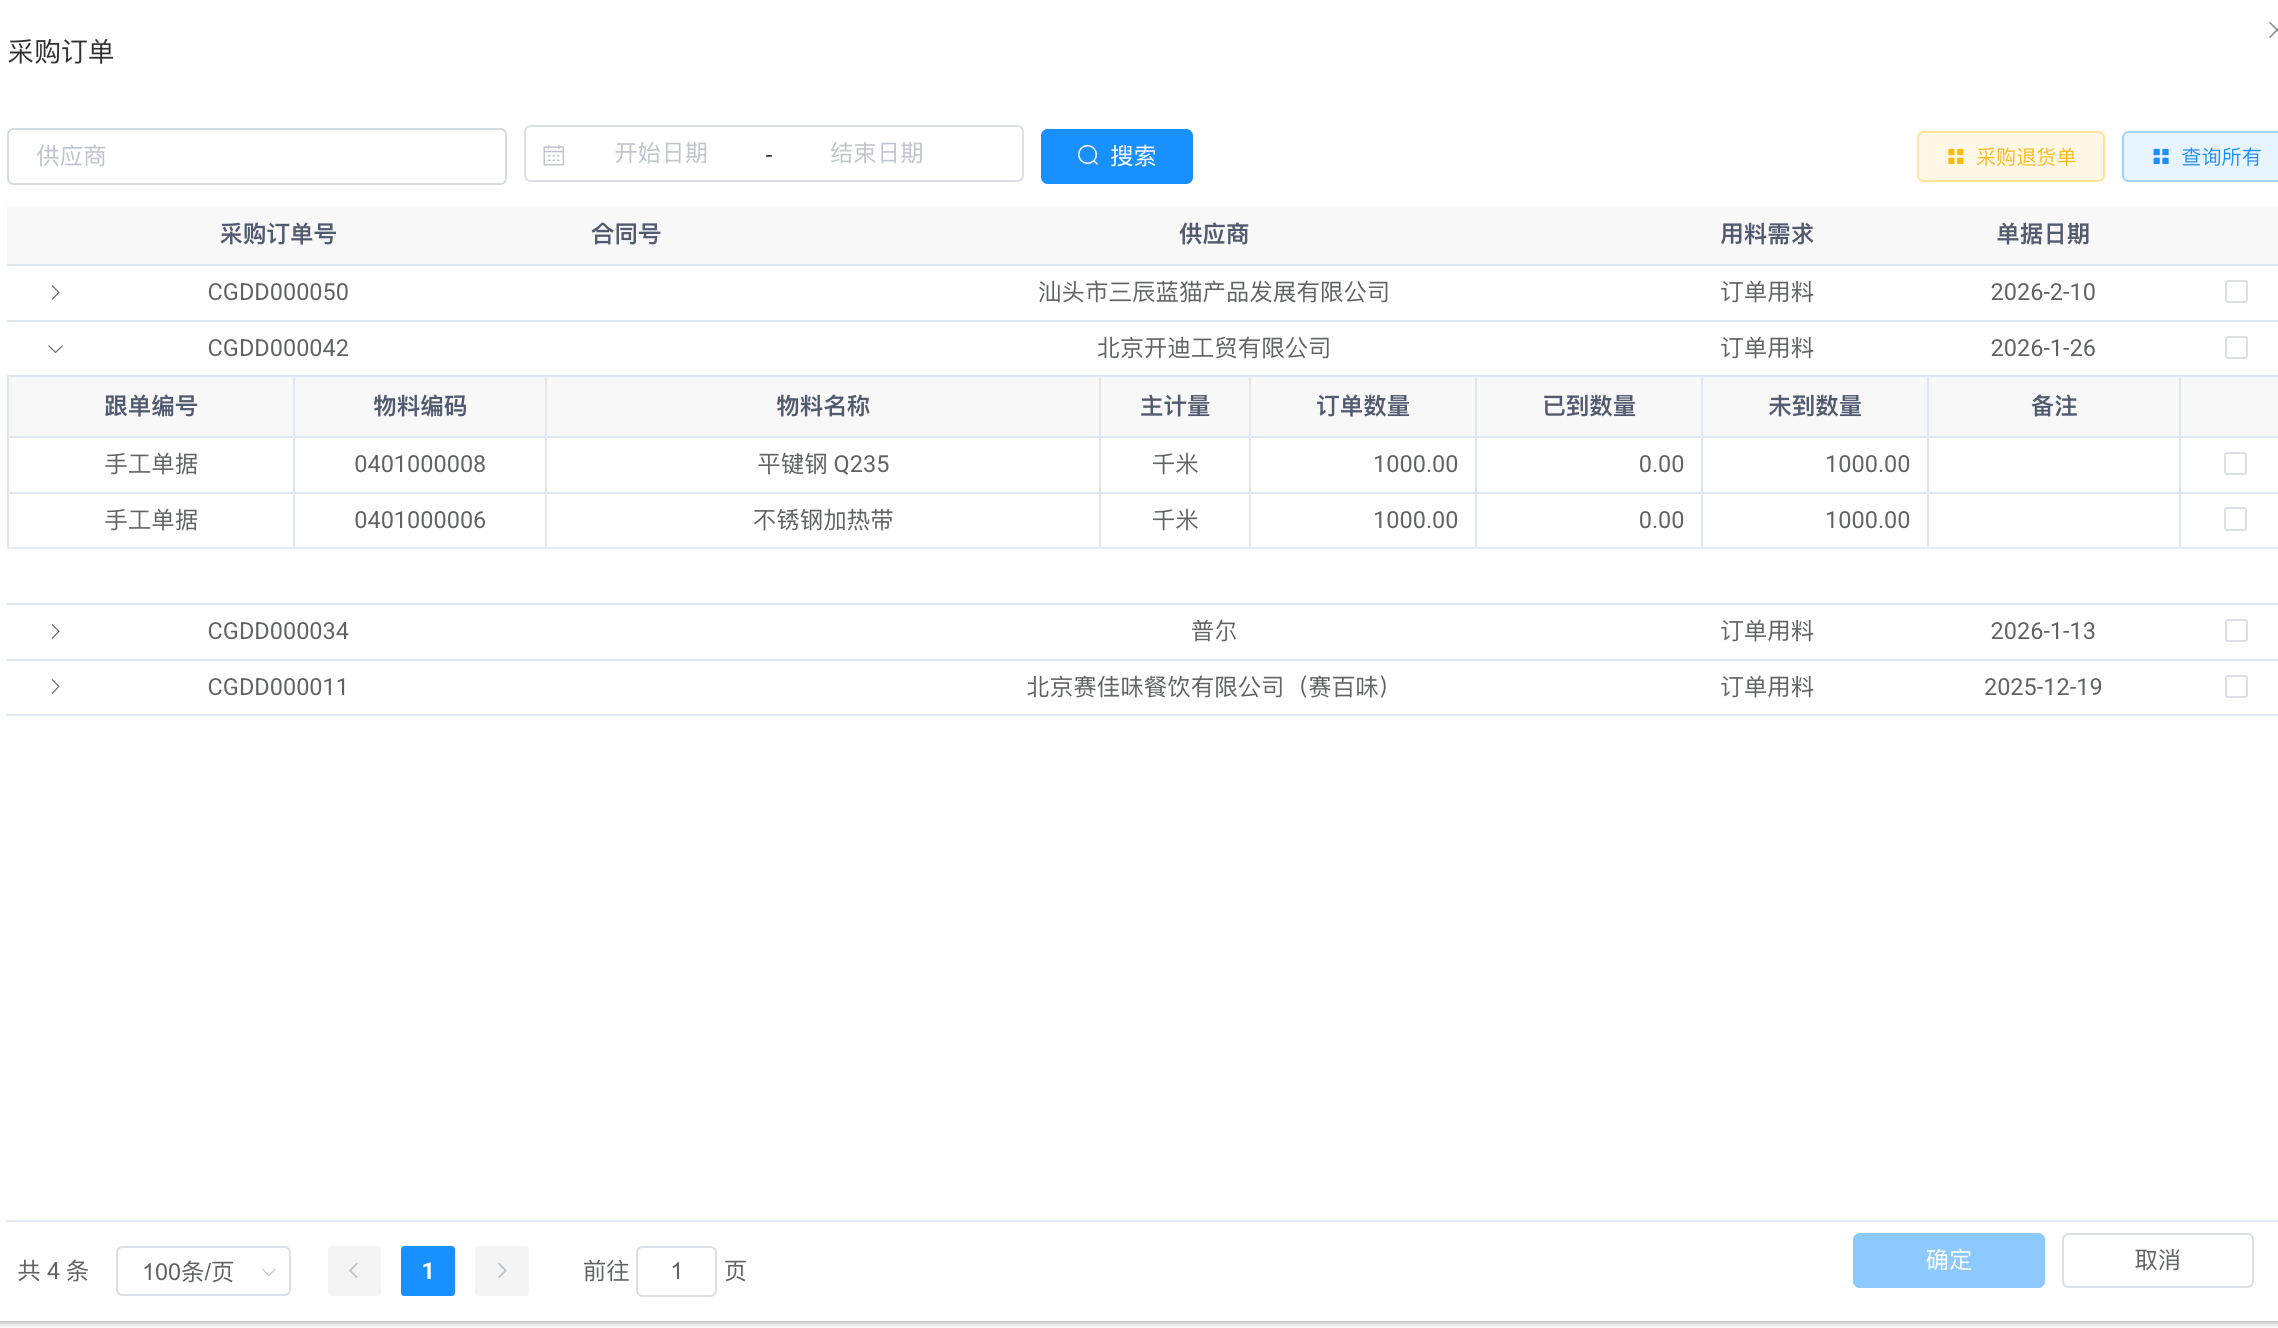2278x1328 pixels.
Task: Select the CGDD000011 order checkbox
Action: tap(2236, 687)
